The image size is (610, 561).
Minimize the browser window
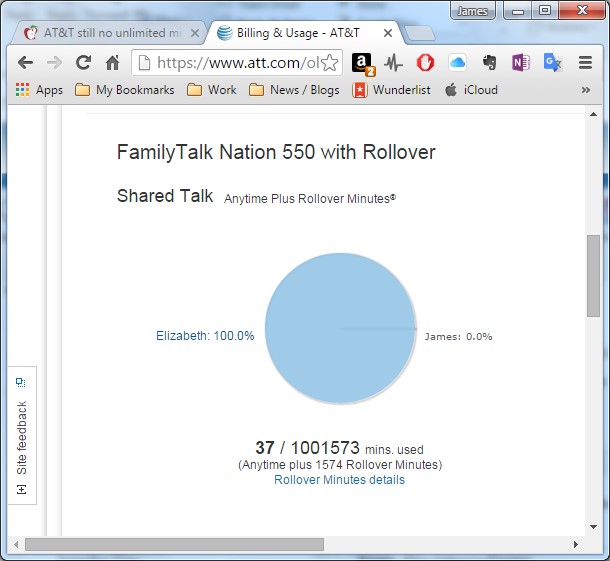tap(518, 11)
